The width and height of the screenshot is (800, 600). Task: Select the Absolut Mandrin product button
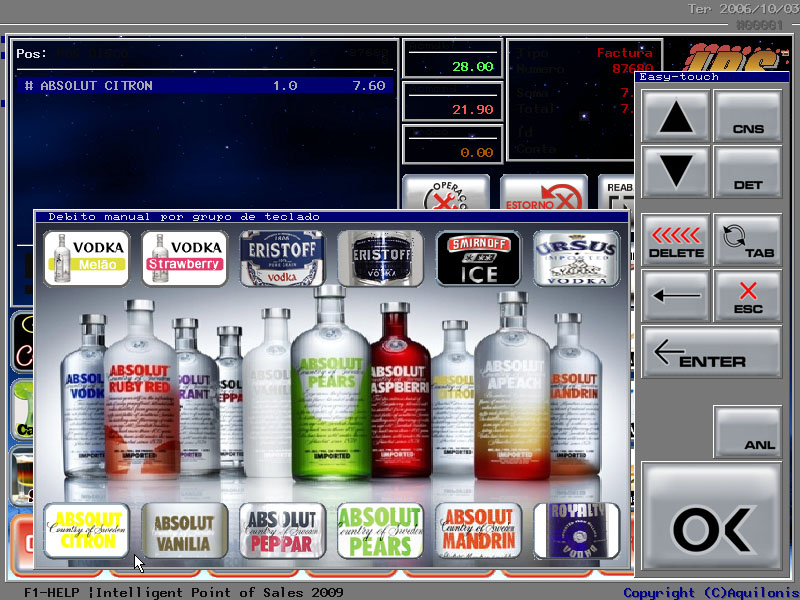(x=478, y=530)
